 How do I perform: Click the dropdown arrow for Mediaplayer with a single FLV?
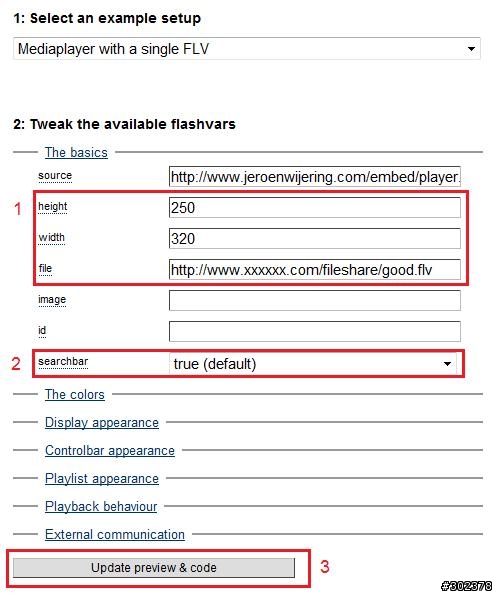471,49
